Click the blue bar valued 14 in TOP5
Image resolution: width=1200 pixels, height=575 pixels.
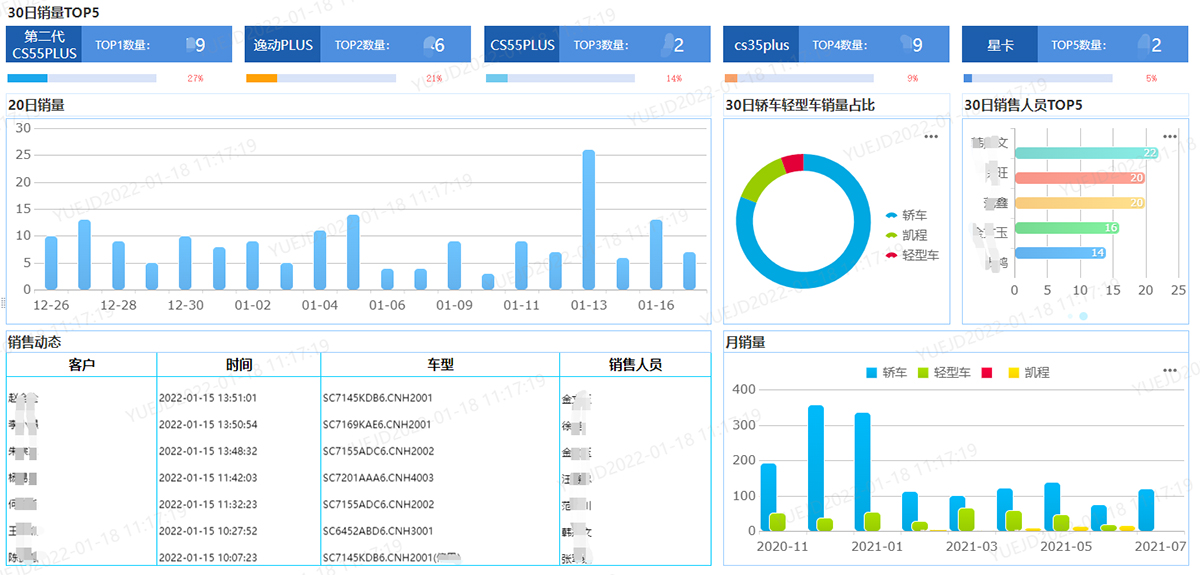click(x=1061, y=253)
